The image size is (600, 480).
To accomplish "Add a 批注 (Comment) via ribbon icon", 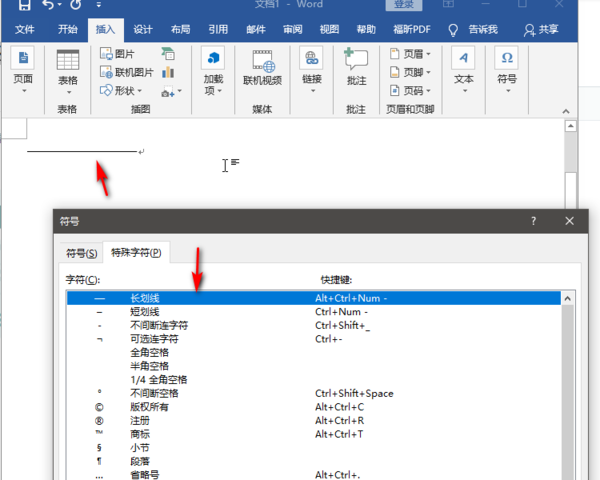I will (x=356, y=59).
